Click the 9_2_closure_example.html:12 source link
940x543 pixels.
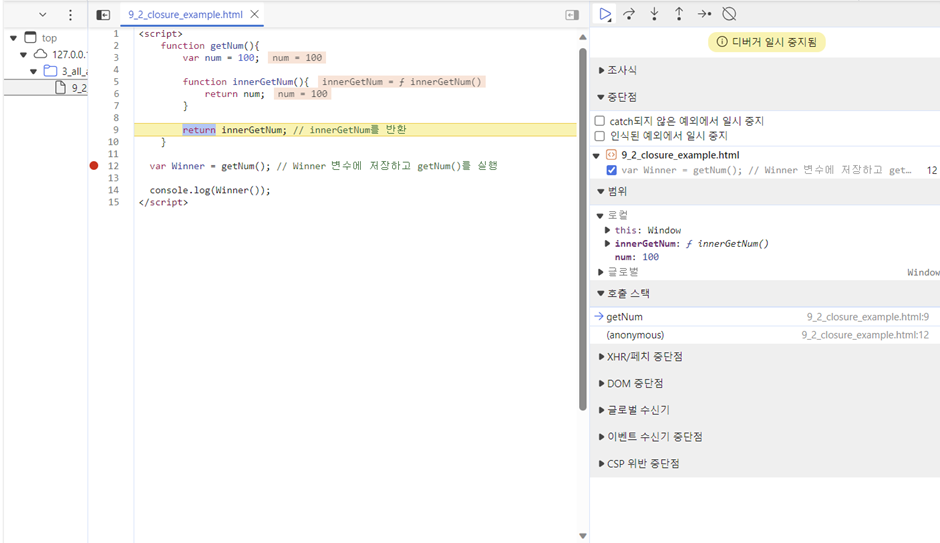865,335
